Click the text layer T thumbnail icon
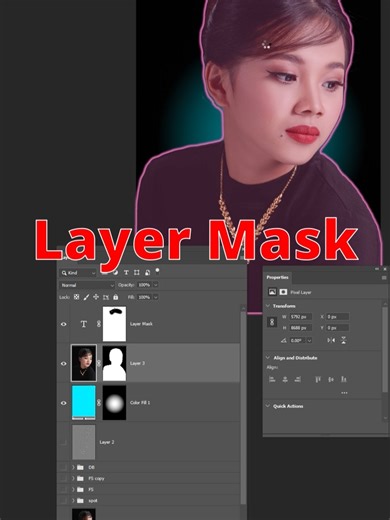Screen dimensions: 390x520 point(84,324)
